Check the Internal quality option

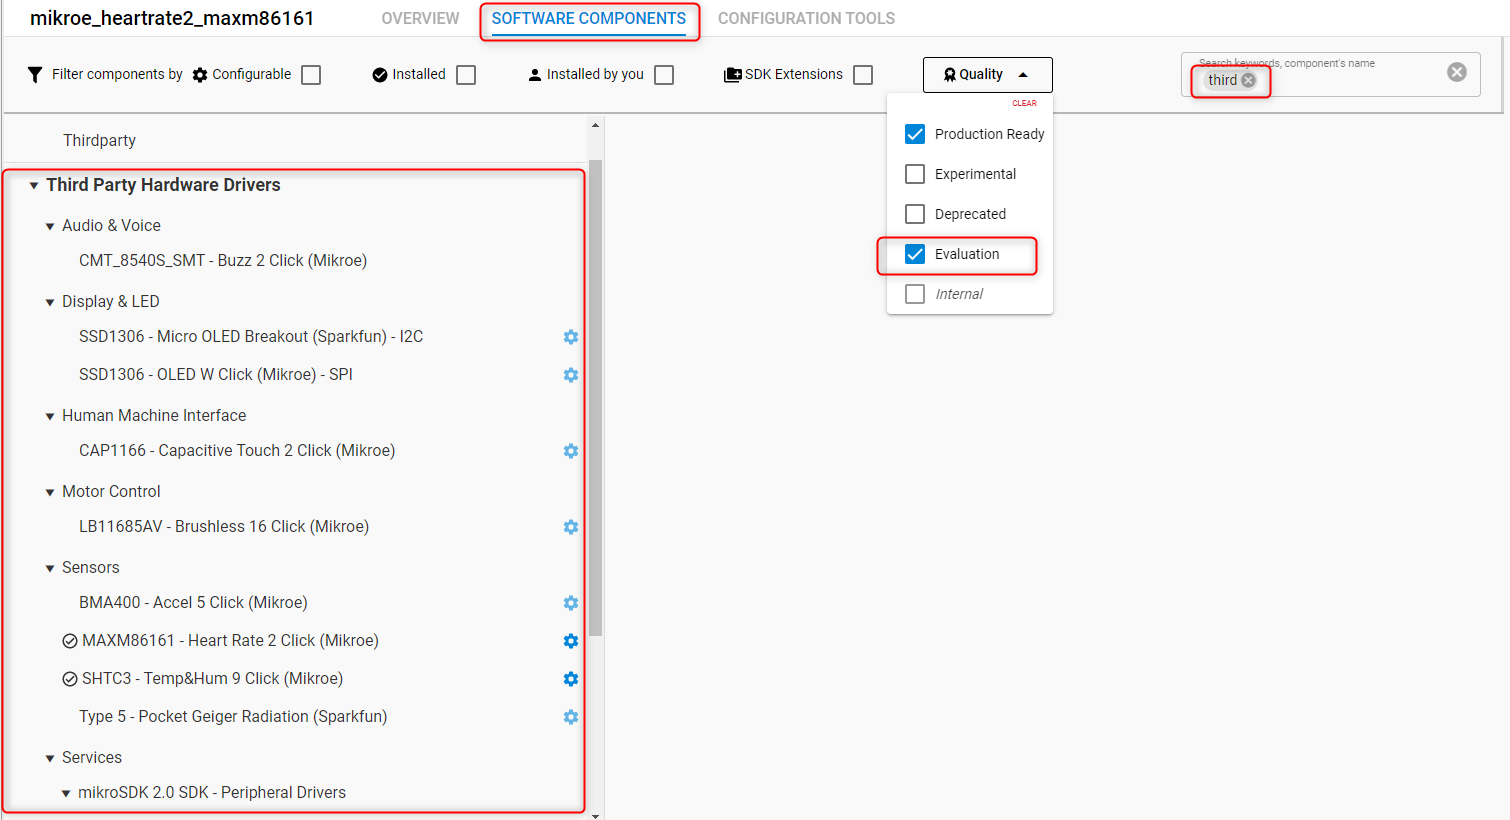click(915, 294)
